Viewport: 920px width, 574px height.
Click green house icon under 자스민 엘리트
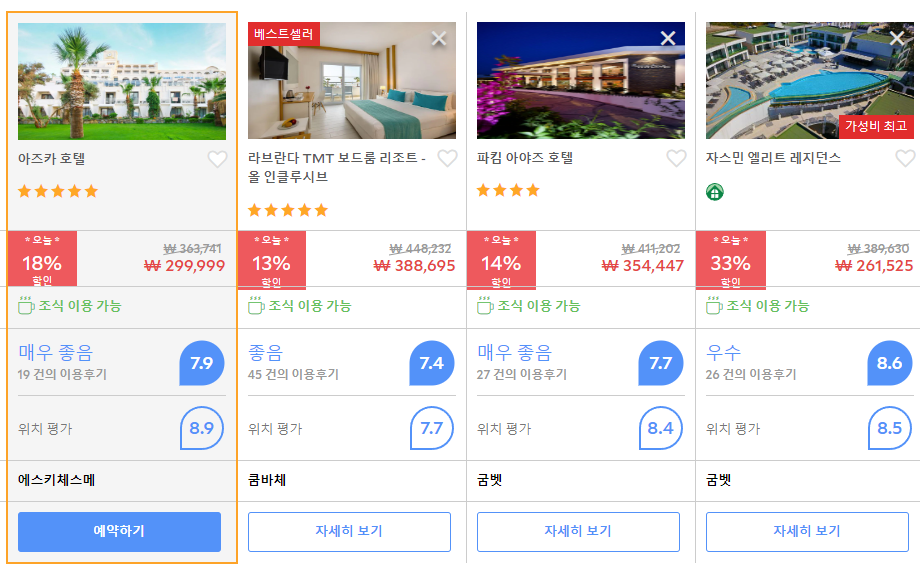715,192
